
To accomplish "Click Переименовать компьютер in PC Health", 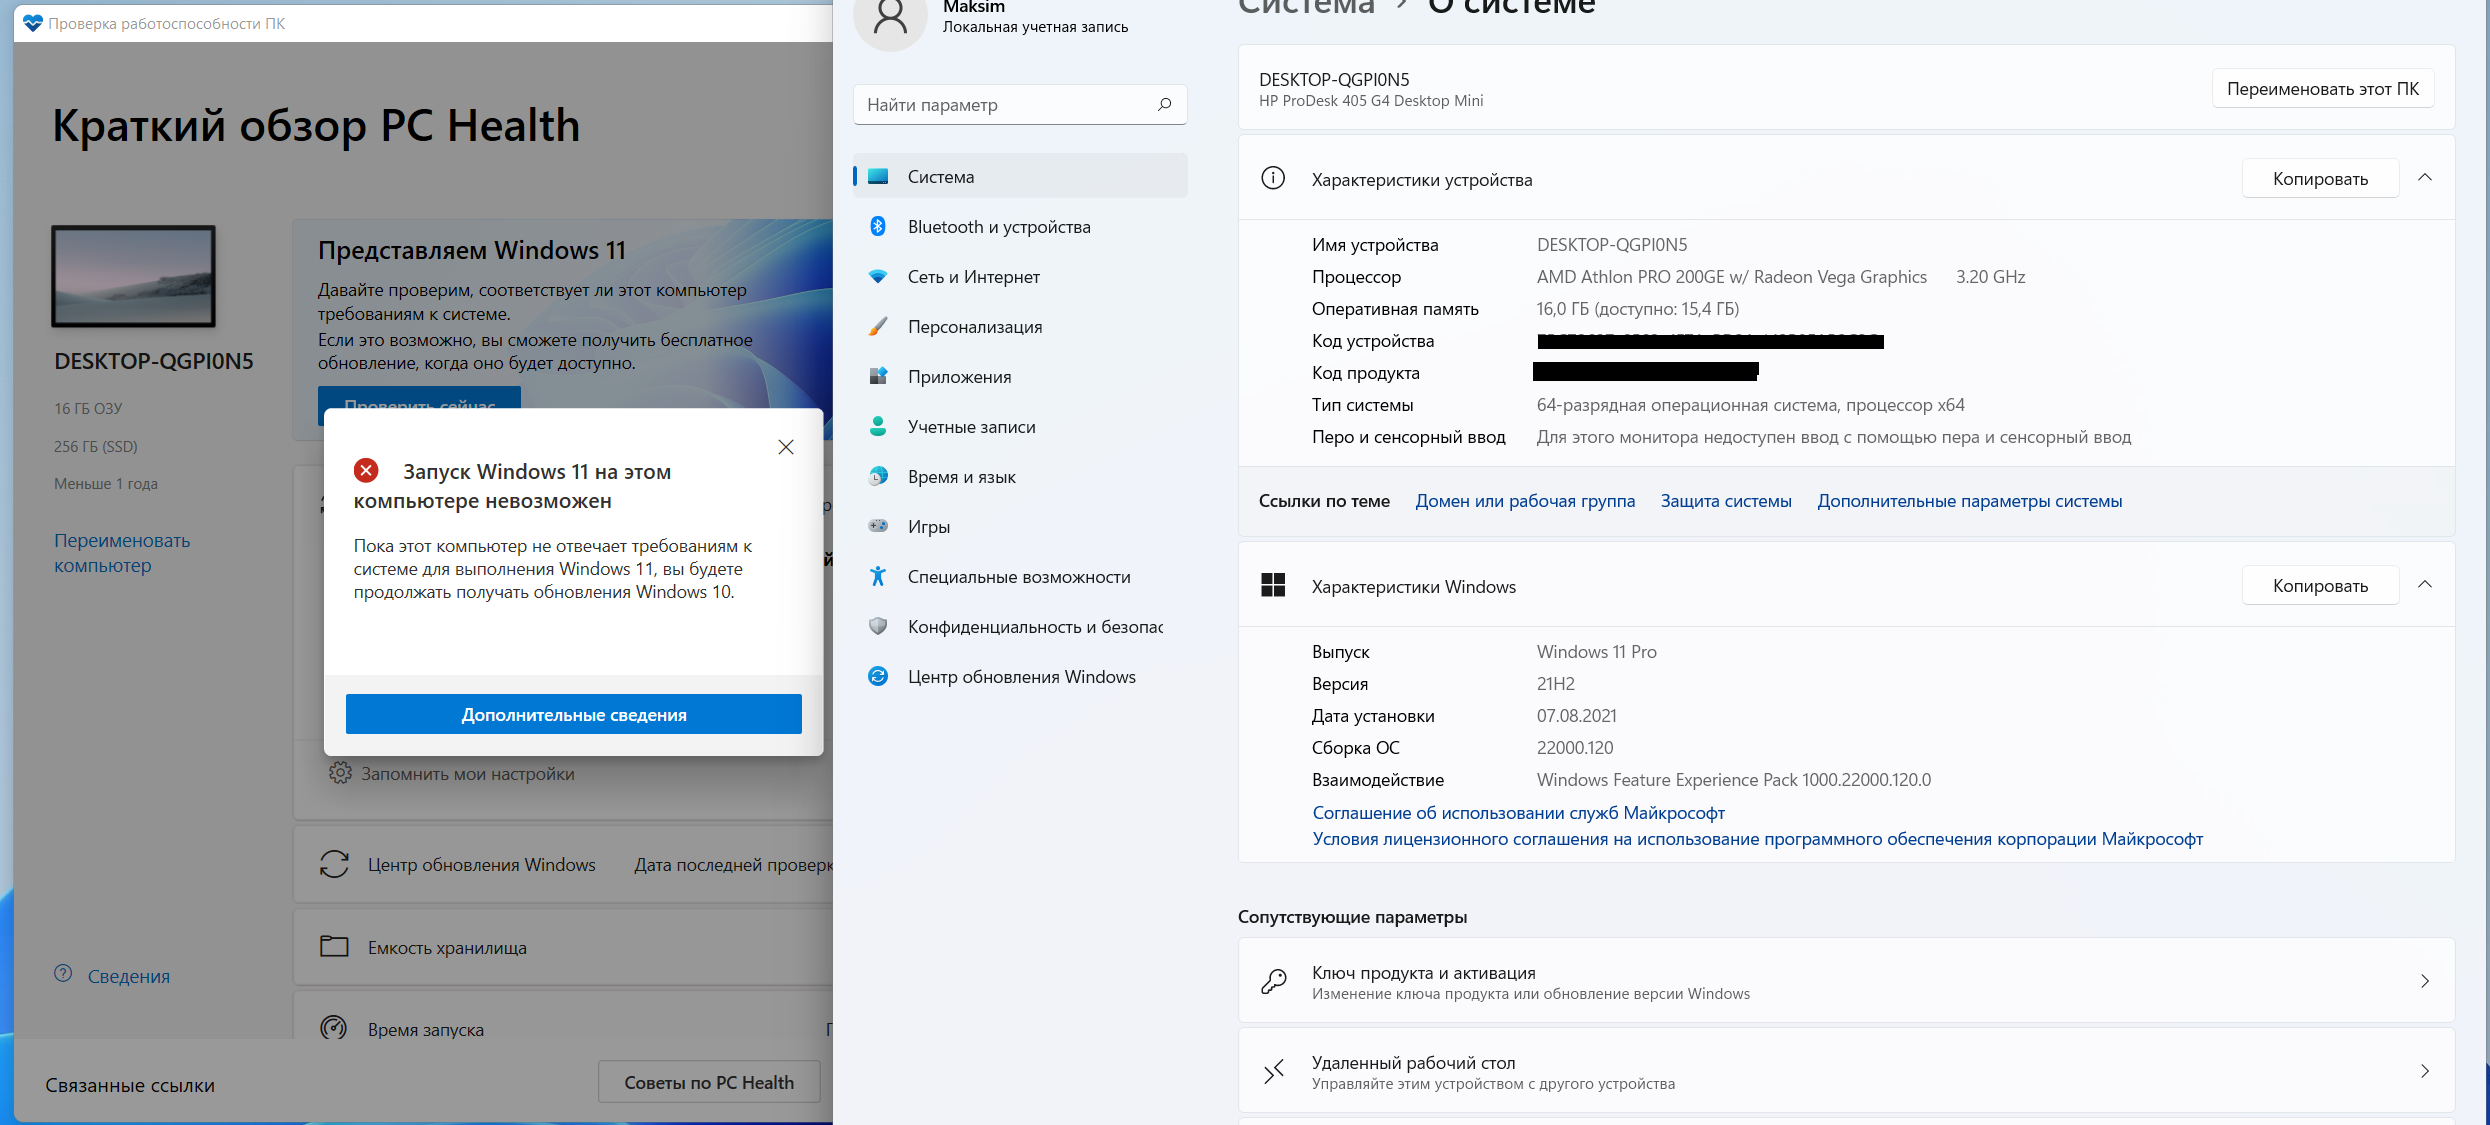I will pos(122,553).
